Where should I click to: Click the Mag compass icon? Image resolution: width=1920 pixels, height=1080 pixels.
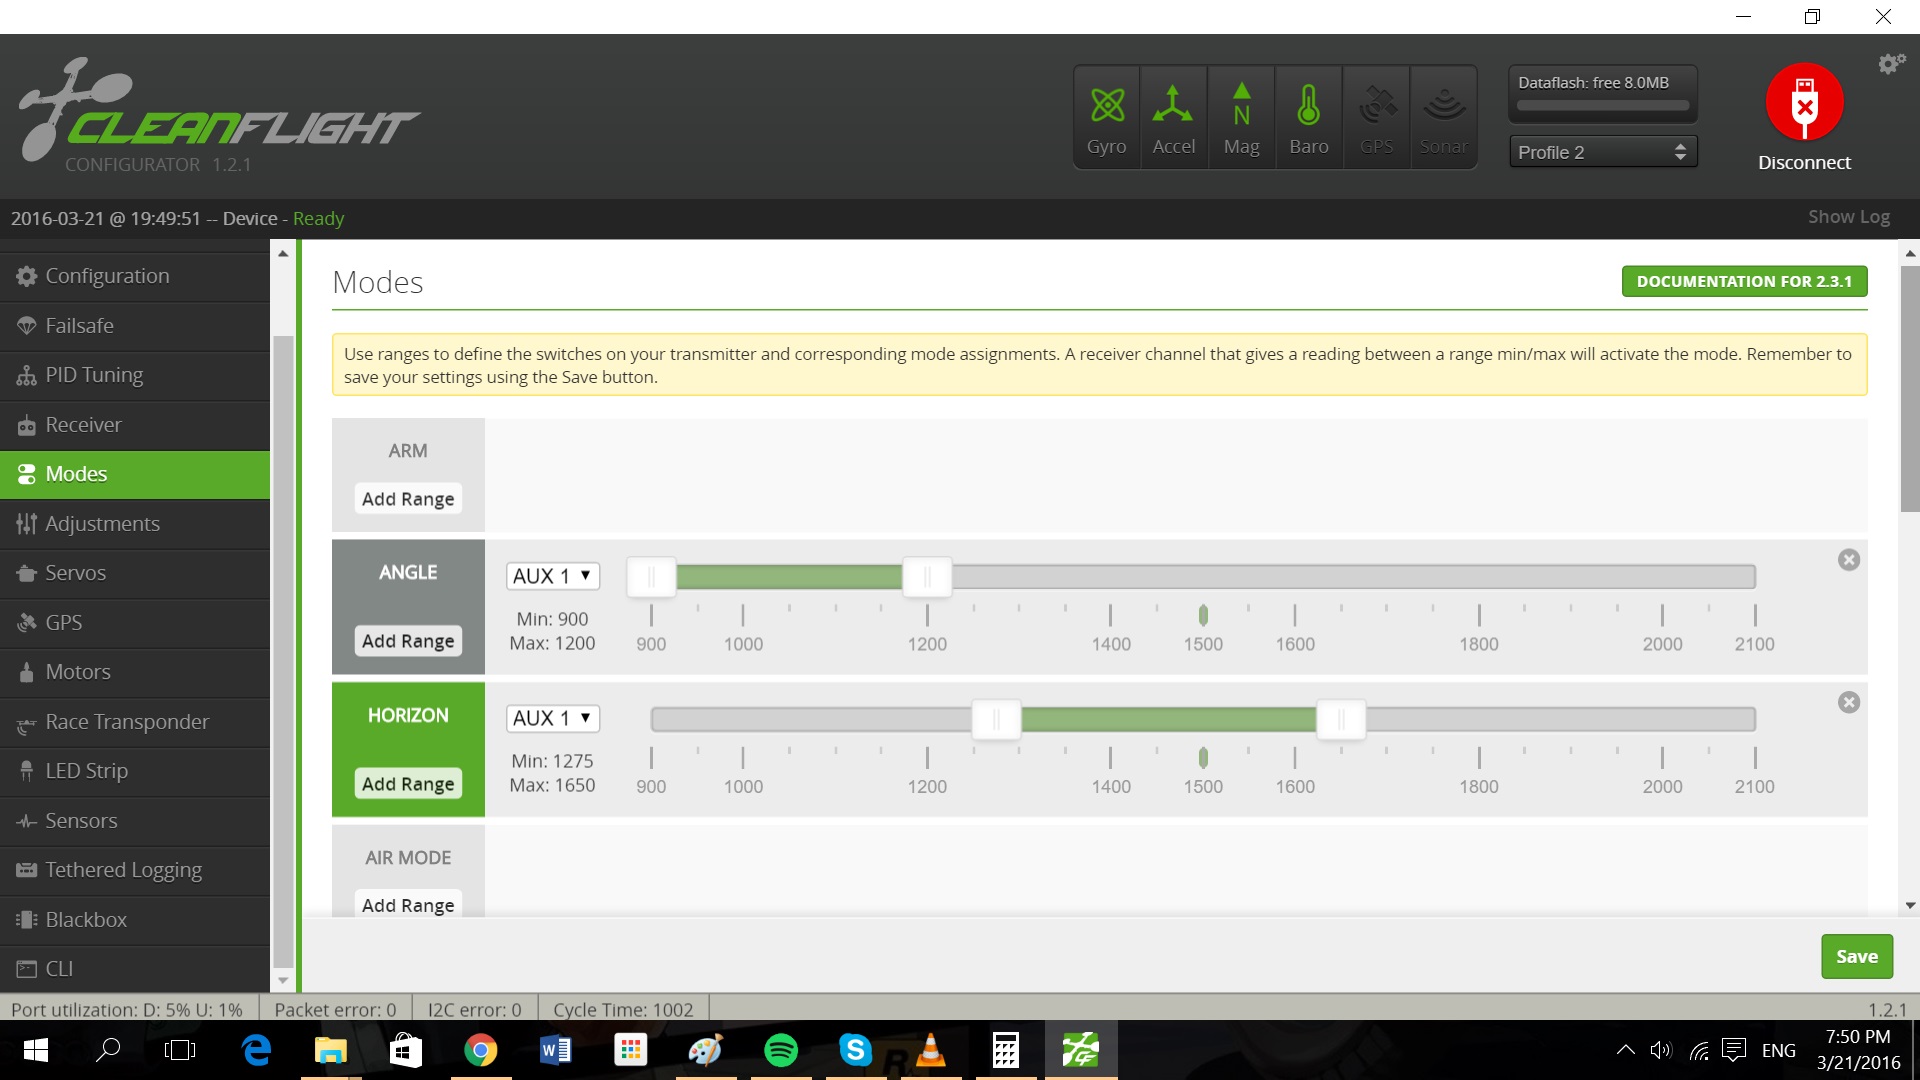tap(1241, 106)
